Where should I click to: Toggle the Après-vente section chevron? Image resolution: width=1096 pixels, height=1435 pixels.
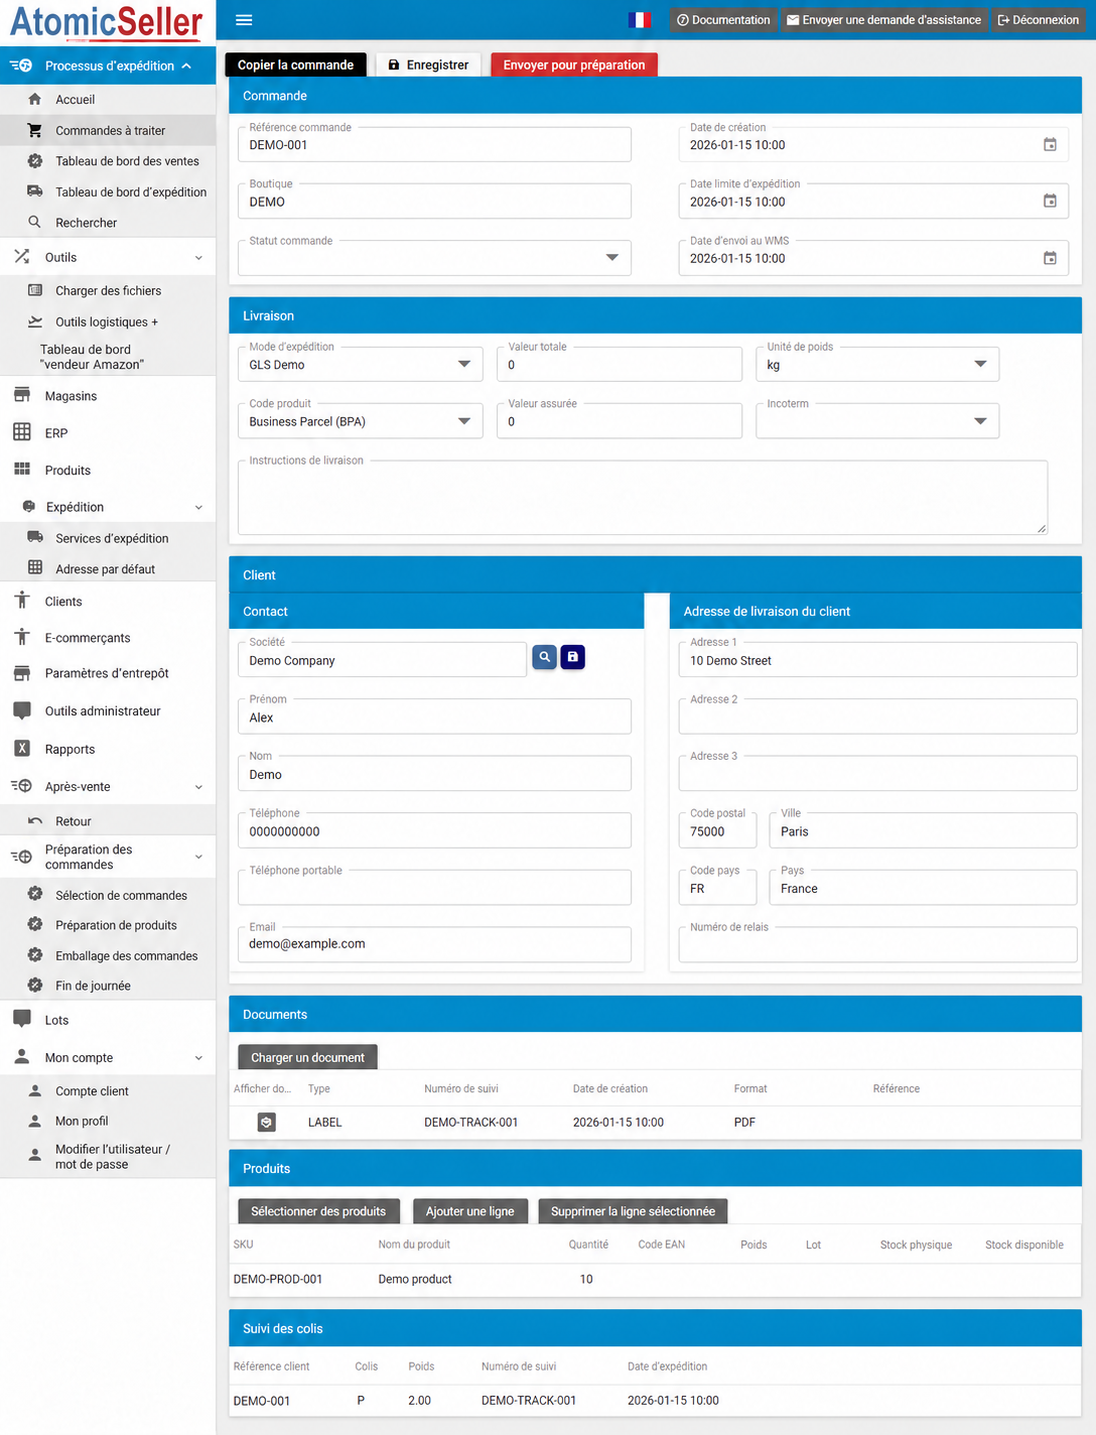click(198, 787)
